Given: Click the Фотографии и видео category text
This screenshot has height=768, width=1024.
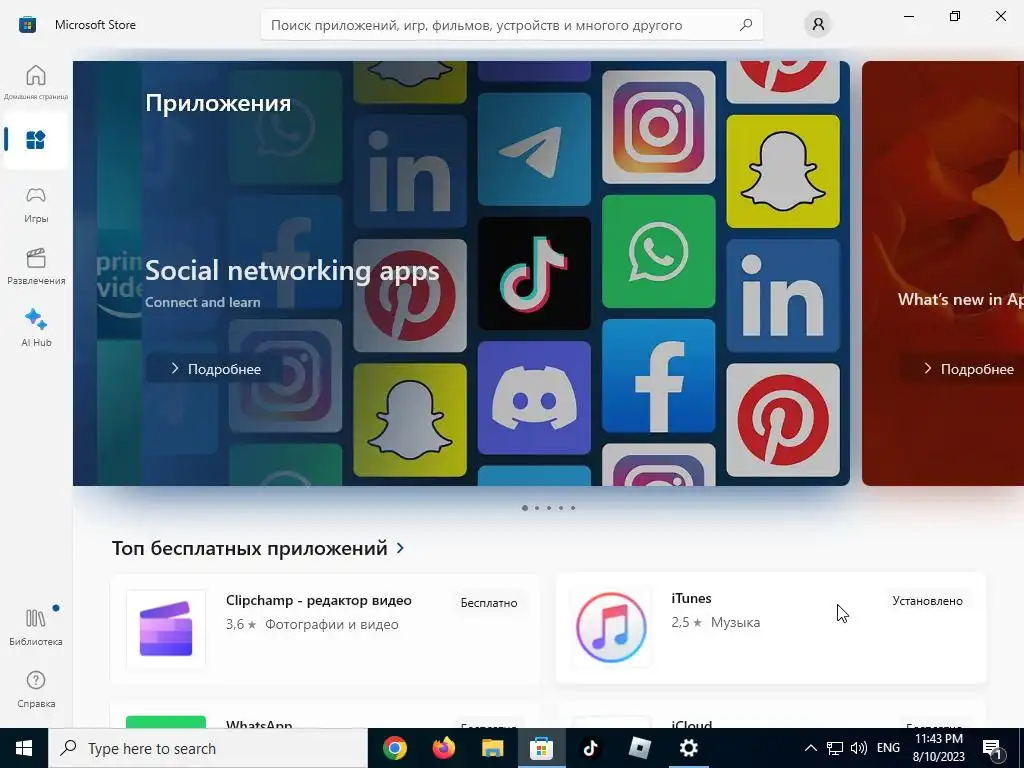Looking at the screenshot, I should (332, 624).
